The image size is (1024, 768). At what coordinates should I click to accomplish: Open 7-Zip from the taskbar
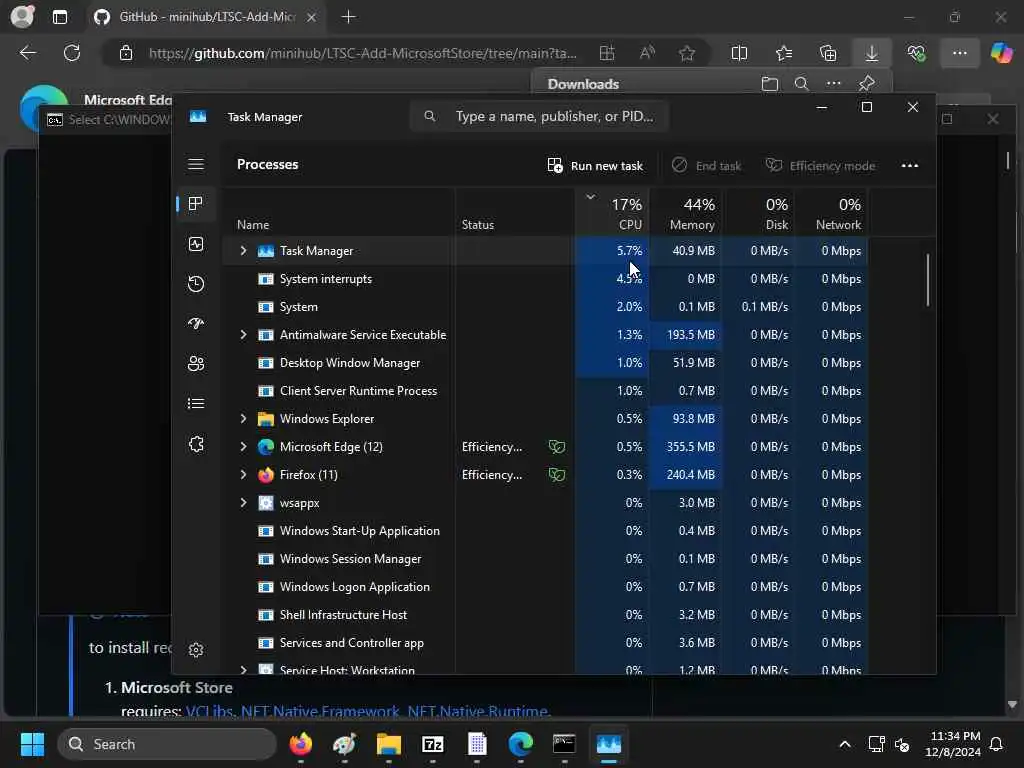[432, 744]
